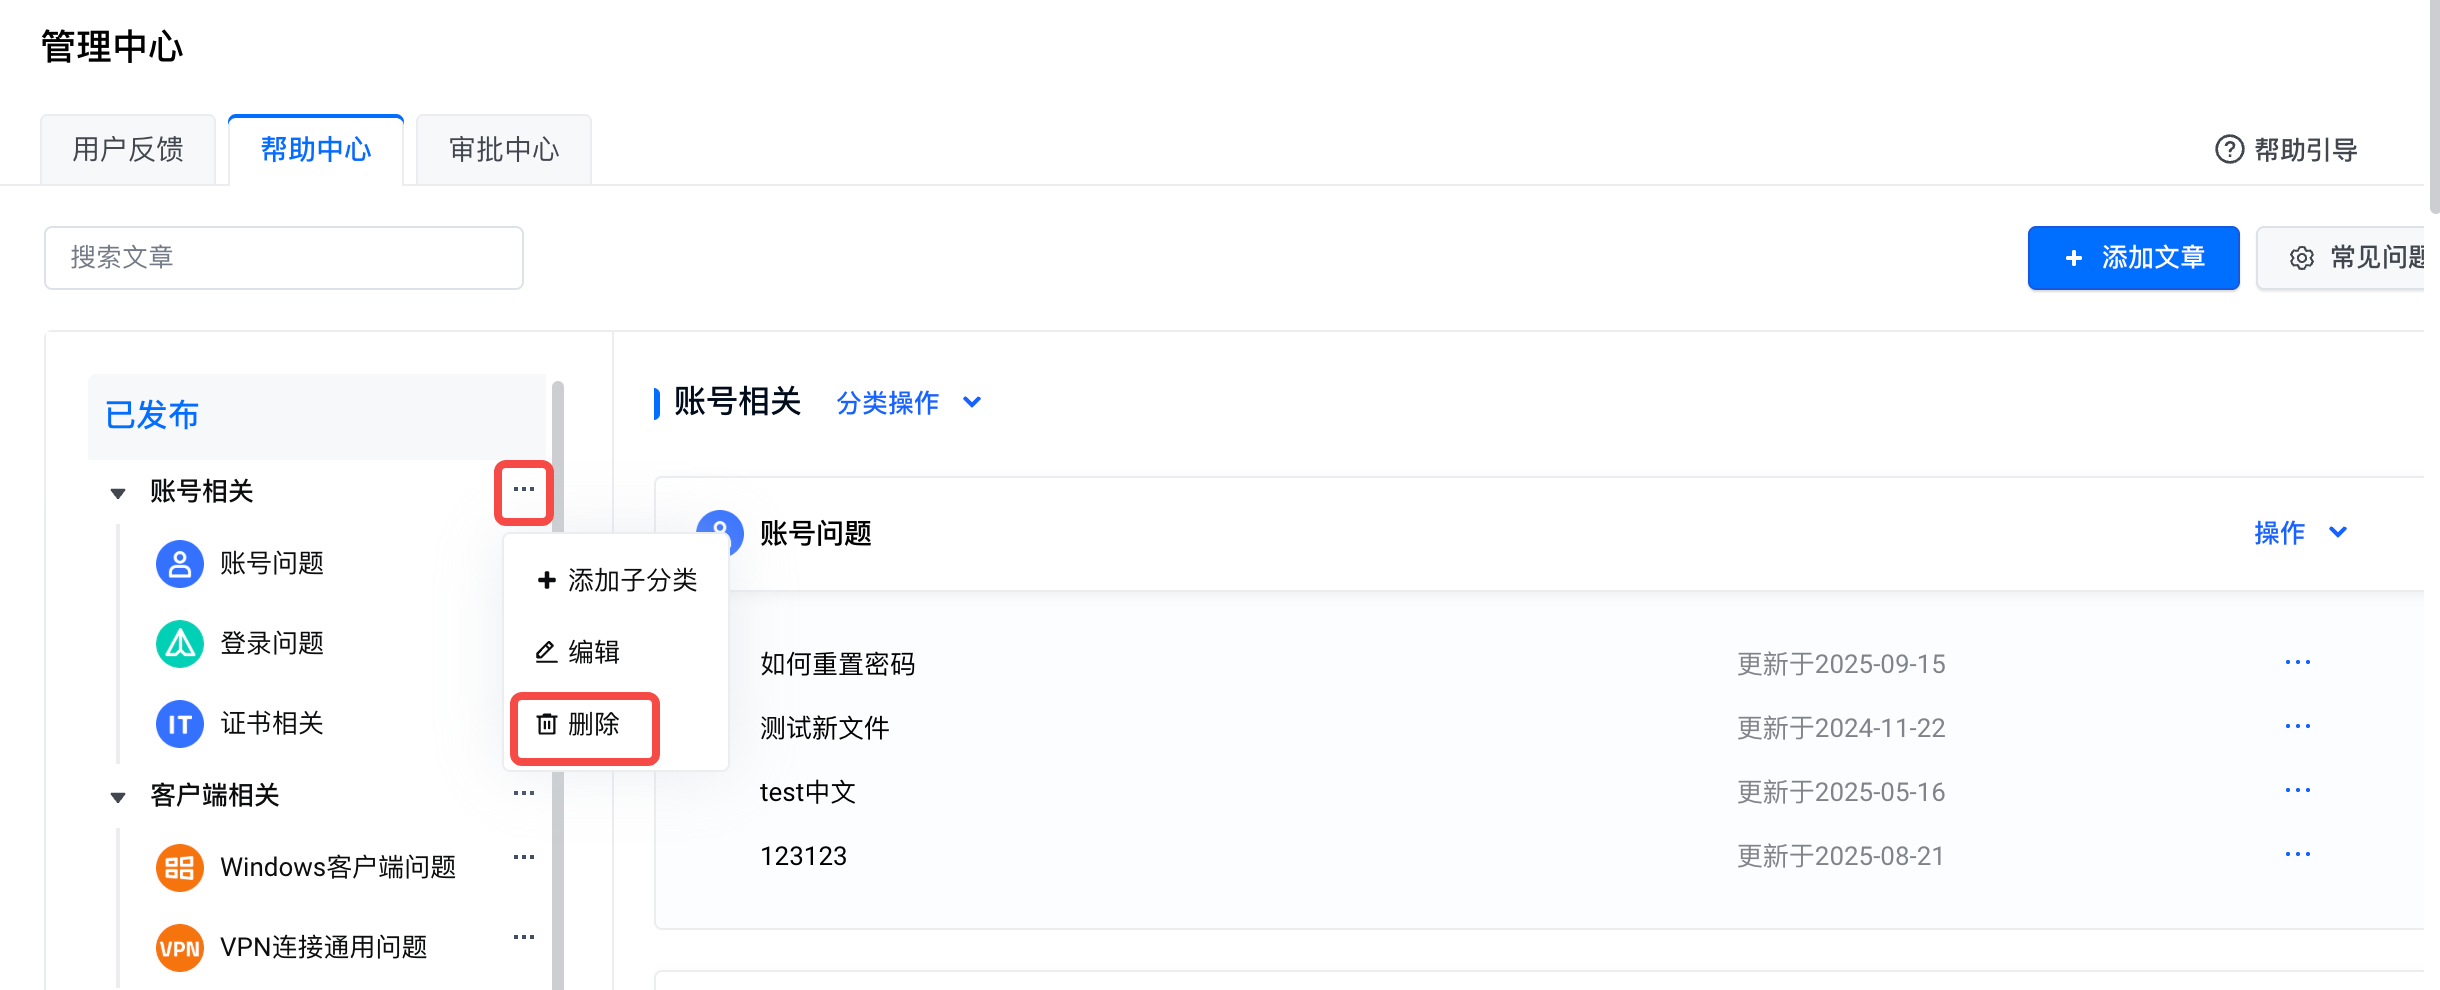Select Windows客户端问题 in the tree
Viewport: 2440px width, 990px height.
[x=338, y=868]
